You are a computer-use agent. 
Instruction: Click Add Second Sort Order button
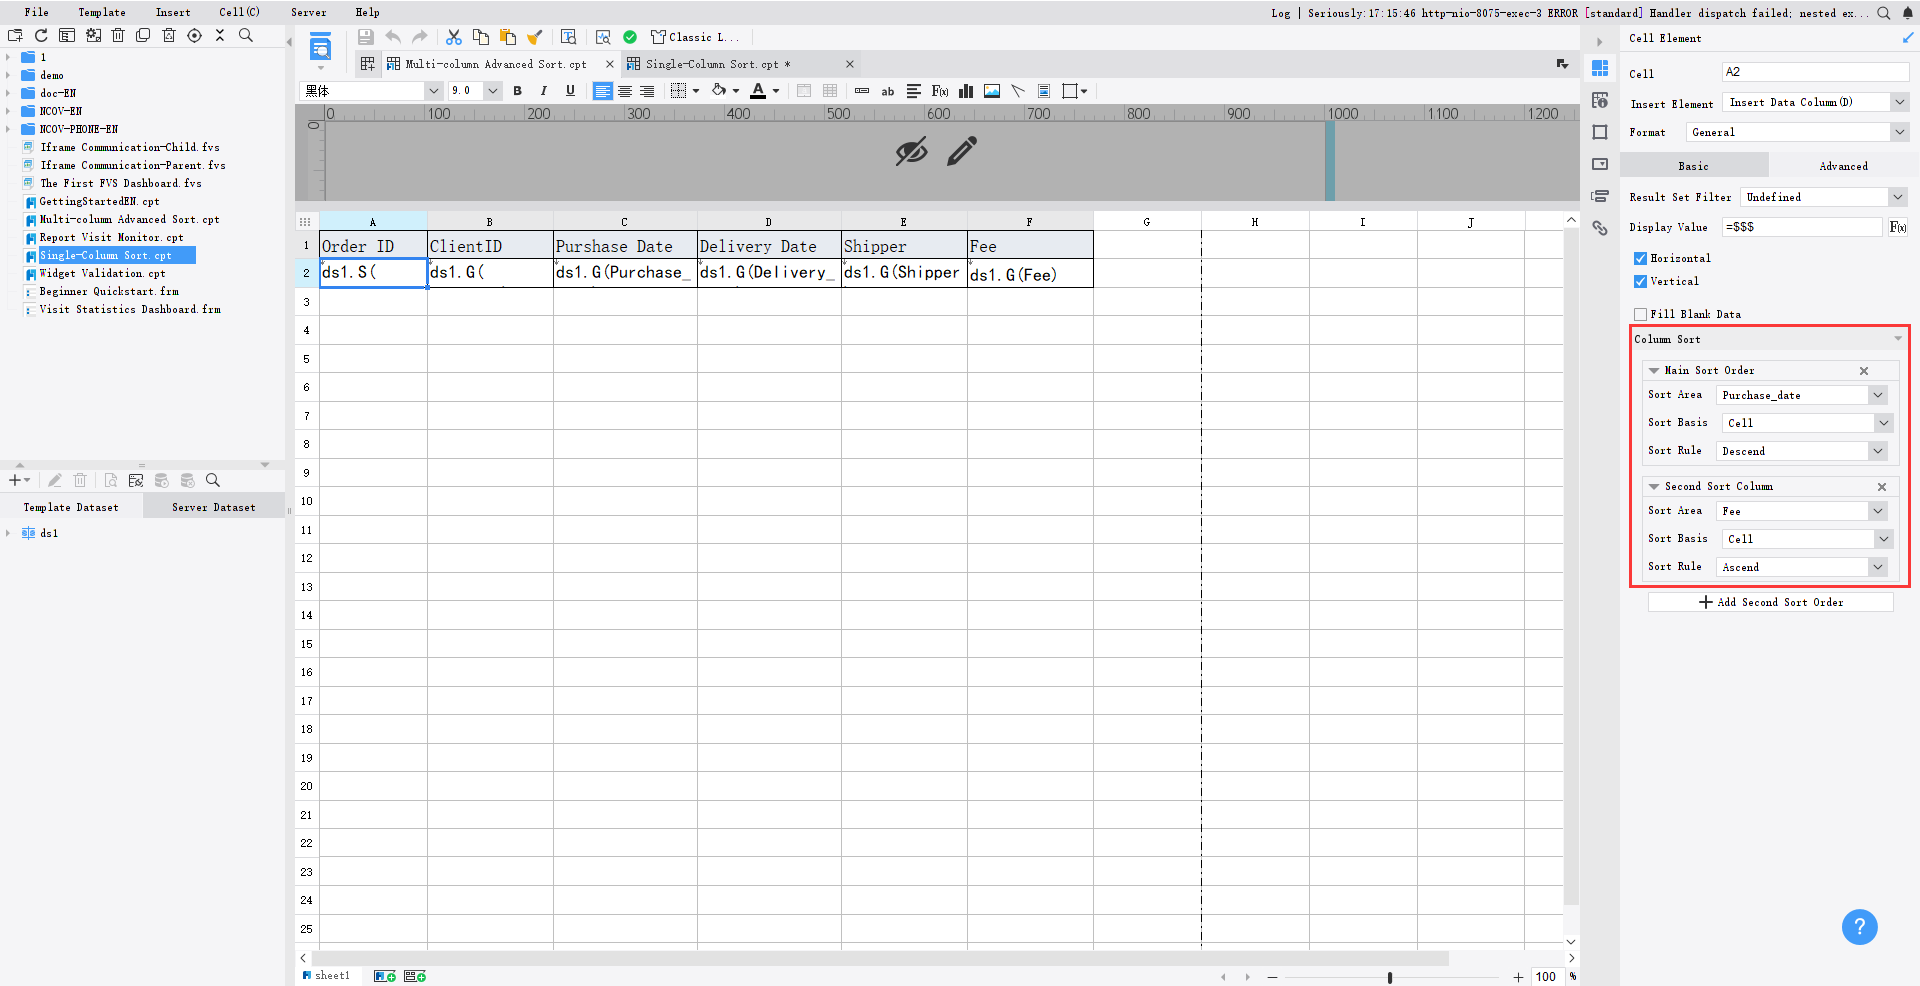[x=1771, y=602]
